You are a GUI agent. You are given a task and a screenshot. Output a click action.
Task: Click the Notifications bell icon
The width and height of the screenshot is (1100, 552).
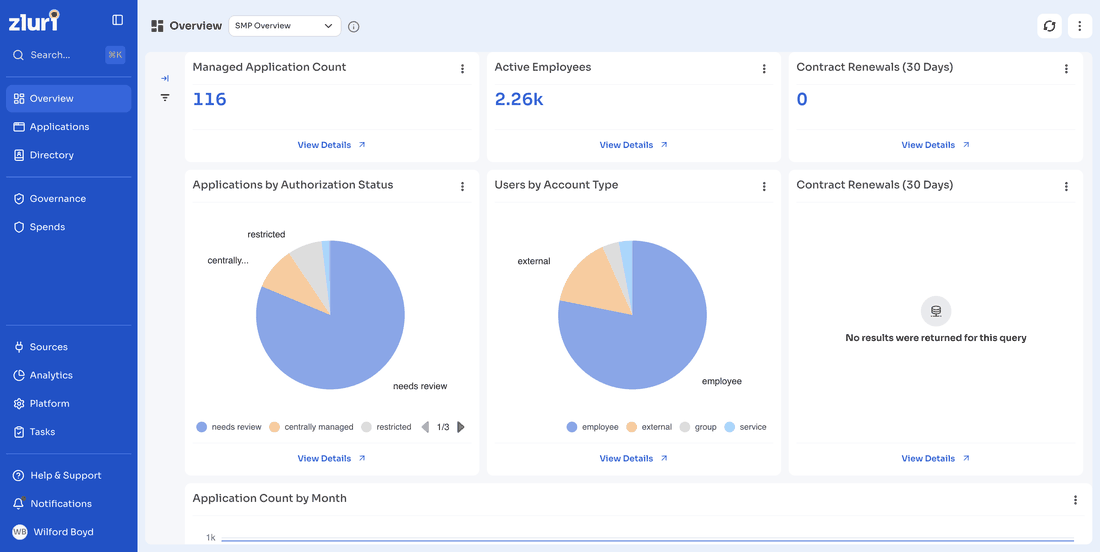pyautogui.click(x=19, y=504)
